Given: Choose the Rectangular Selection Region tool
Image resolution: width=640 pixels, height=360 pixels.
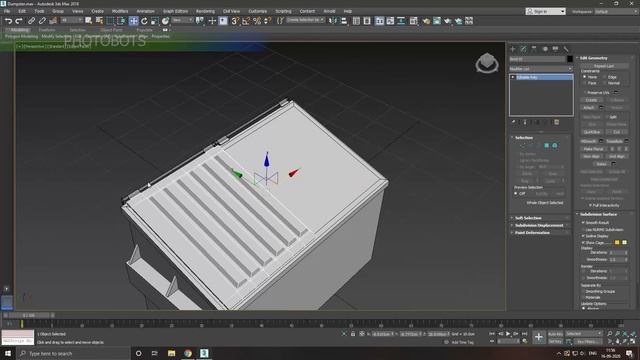Looking at the screenshot, I should pyautogui.click(x=110, y=21).
